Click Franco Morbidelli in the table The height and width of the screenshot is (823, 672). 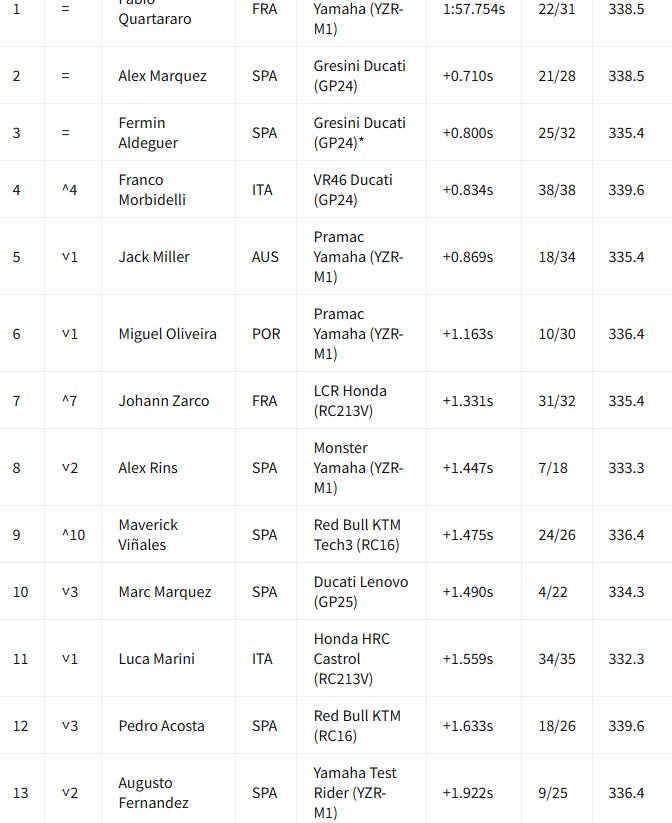[x=152, y=190]
